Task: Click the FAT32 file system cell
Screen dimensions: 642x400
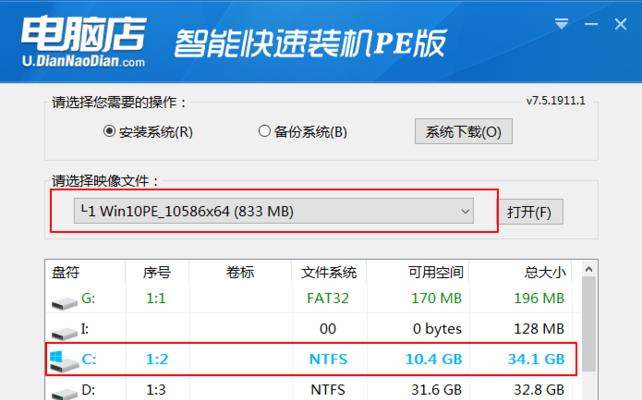Action: pos(328,298)
